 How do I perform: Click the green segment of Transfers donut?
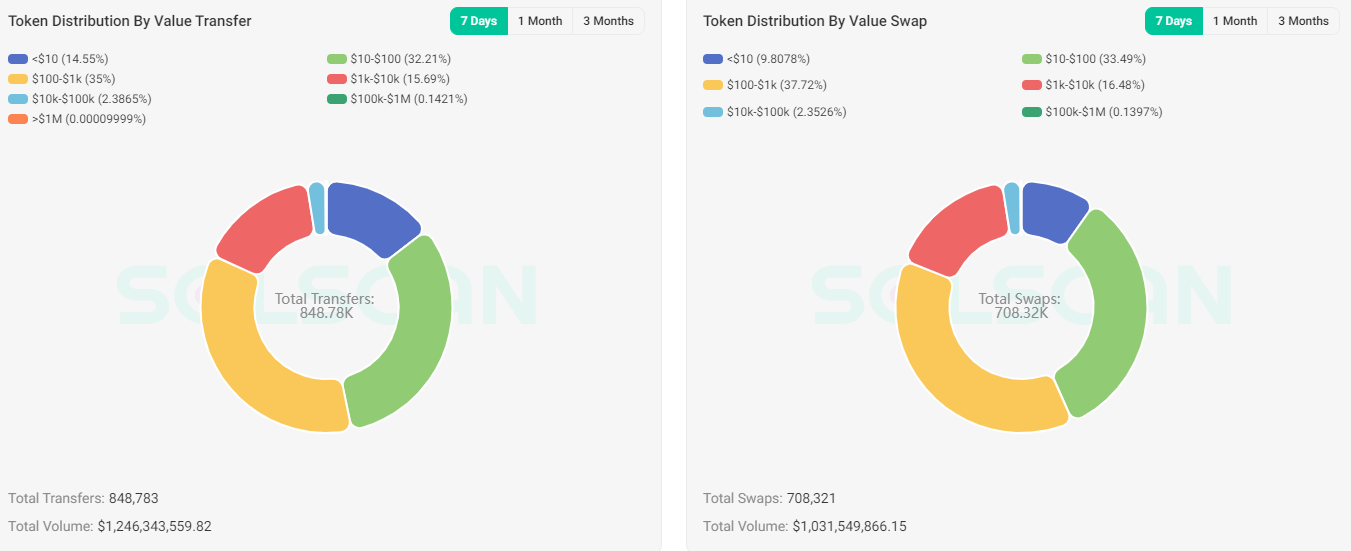pyautogui.click(x=418, y=320)
